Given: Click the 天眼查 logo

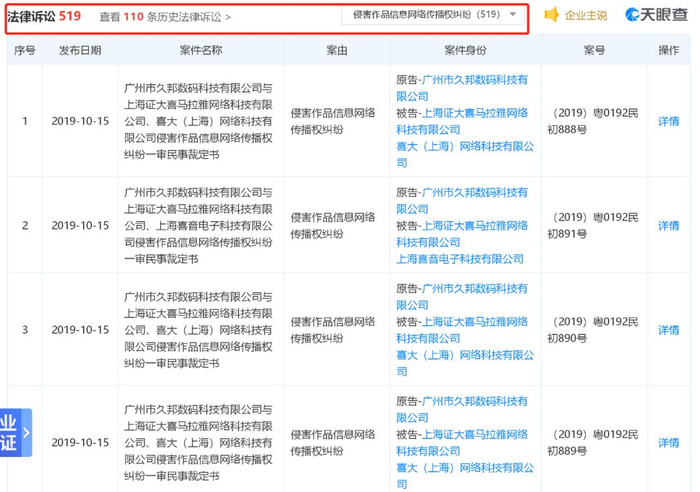Looking at the screenshot, I should (656, 15).
